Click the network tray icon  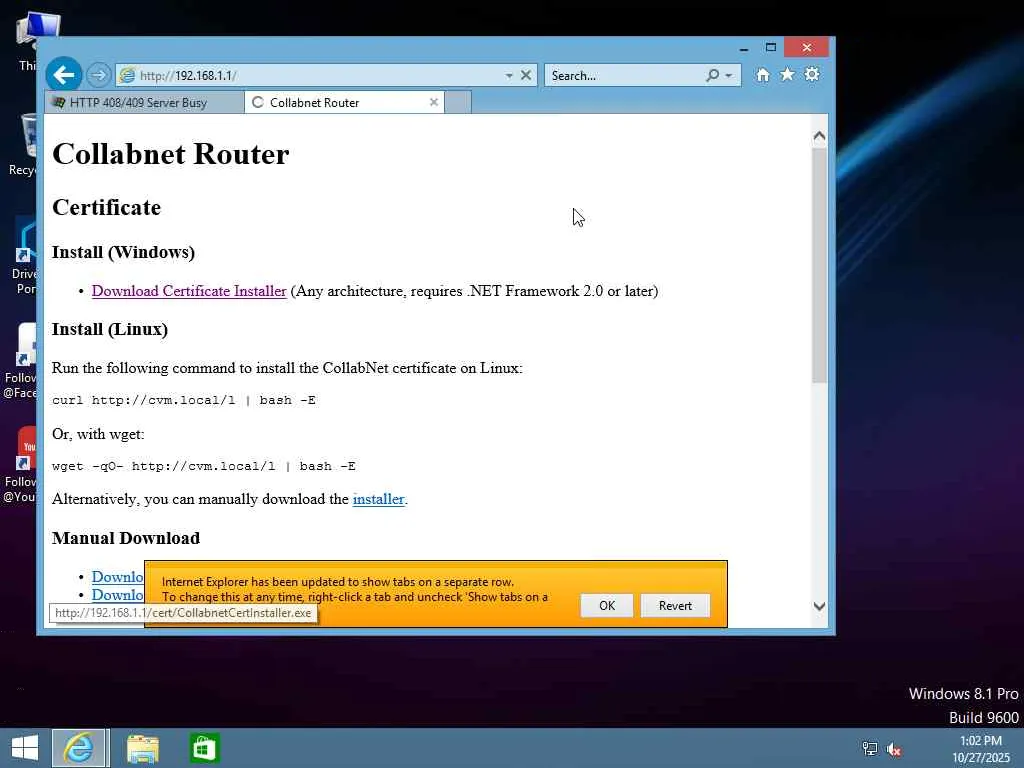pyautogui.click(x=870, y=748)
